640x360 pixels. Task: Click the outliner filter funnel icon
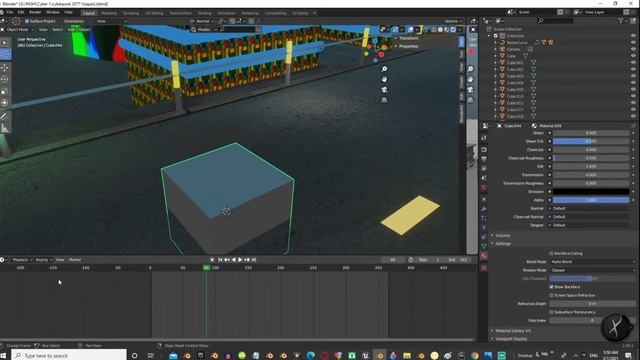[621, 20]
